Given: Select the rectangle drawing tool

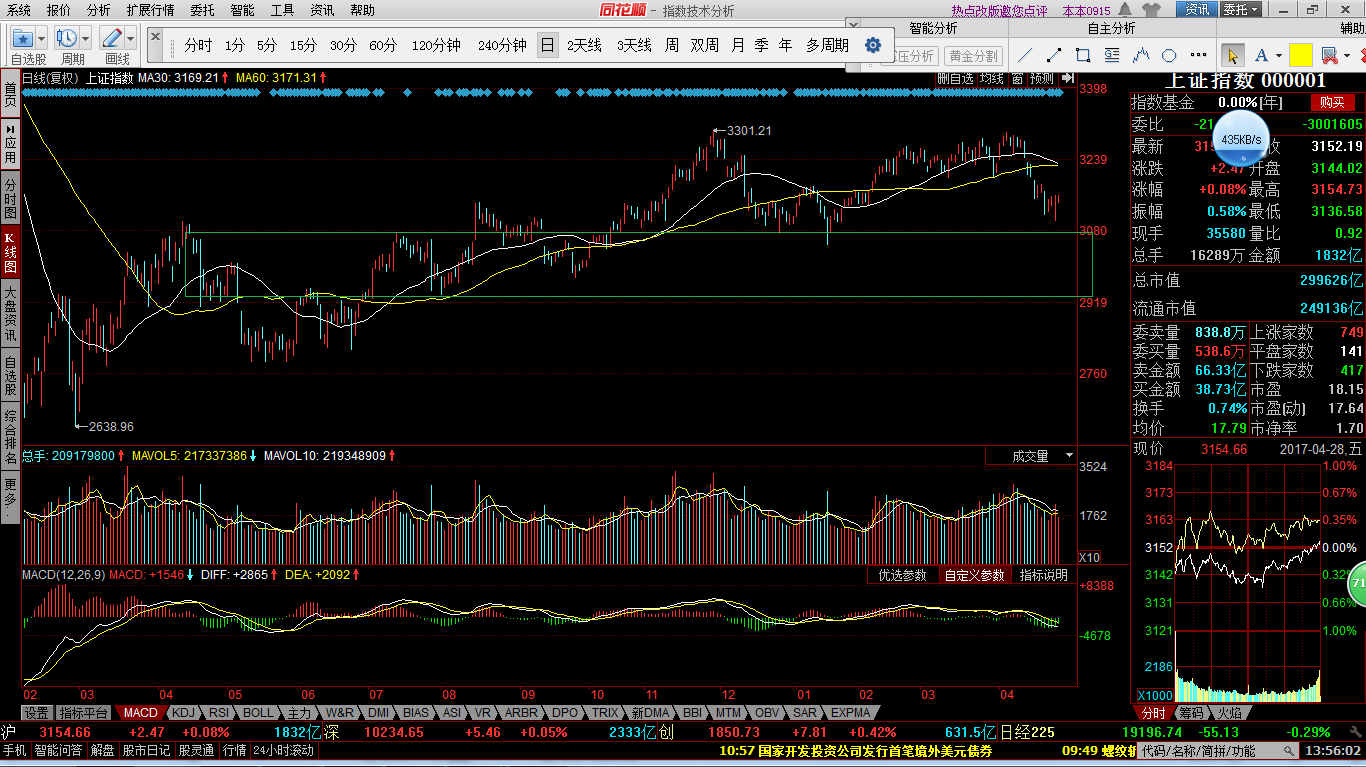Looking at the screenshot, I should tap(1083, 55).
